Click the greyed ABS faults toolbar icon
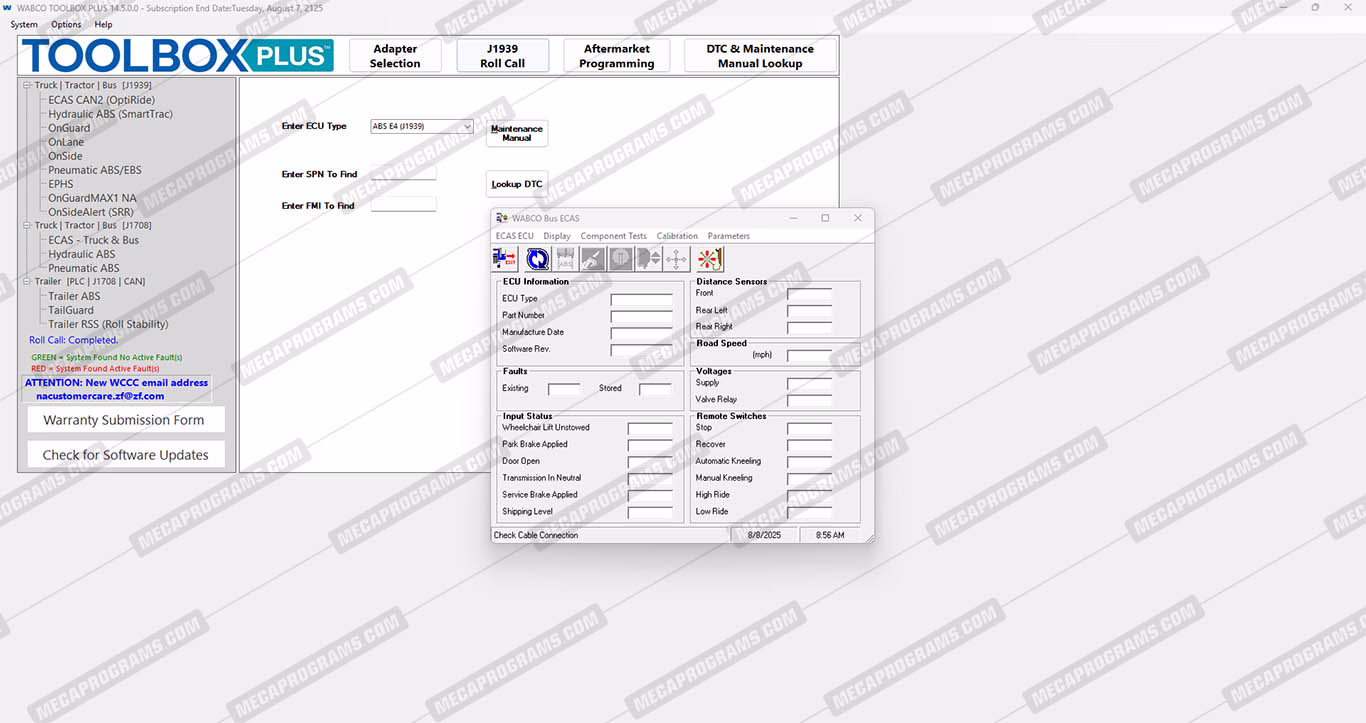Screen dimensions: 1366x723 coord(565,259)
